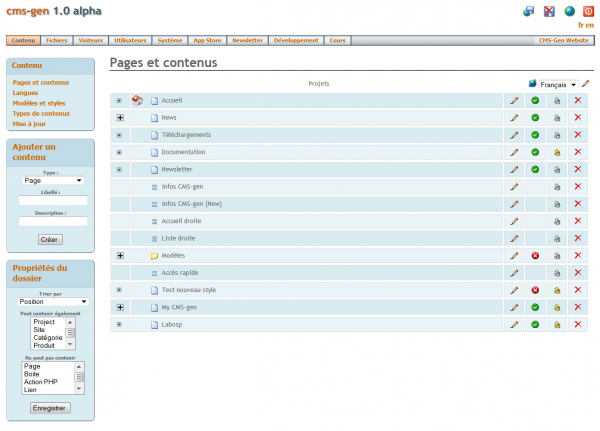Click the tree marker beside Accueil
600x431 pixels.
[x=119, y=101]
